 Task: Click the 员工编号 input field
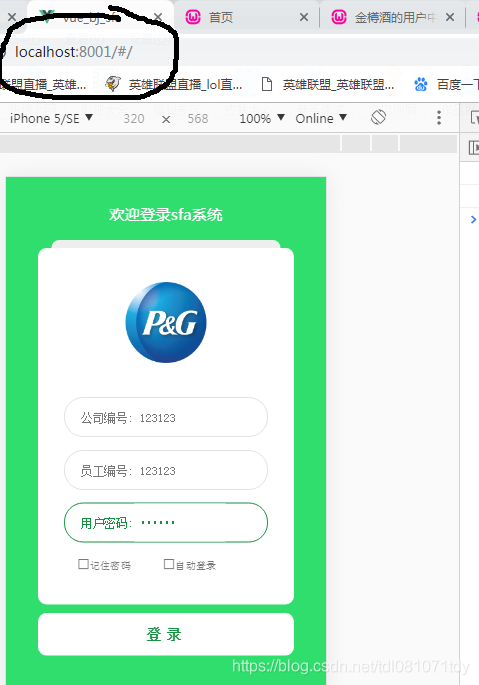click(166, 470)
